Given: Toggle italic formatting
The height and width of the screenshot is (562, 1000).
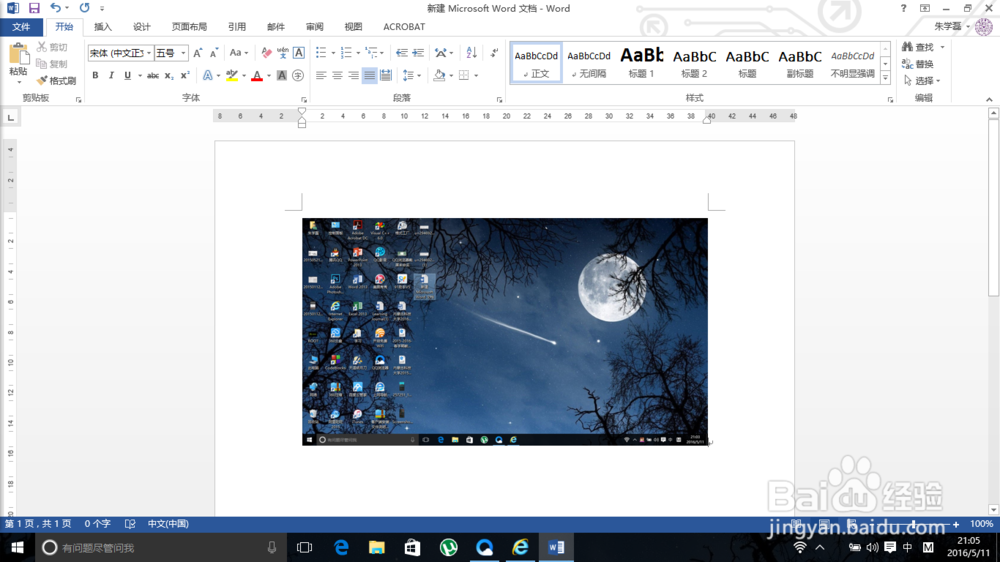Looking at the screenshot, I should click(x=111, y=75).
